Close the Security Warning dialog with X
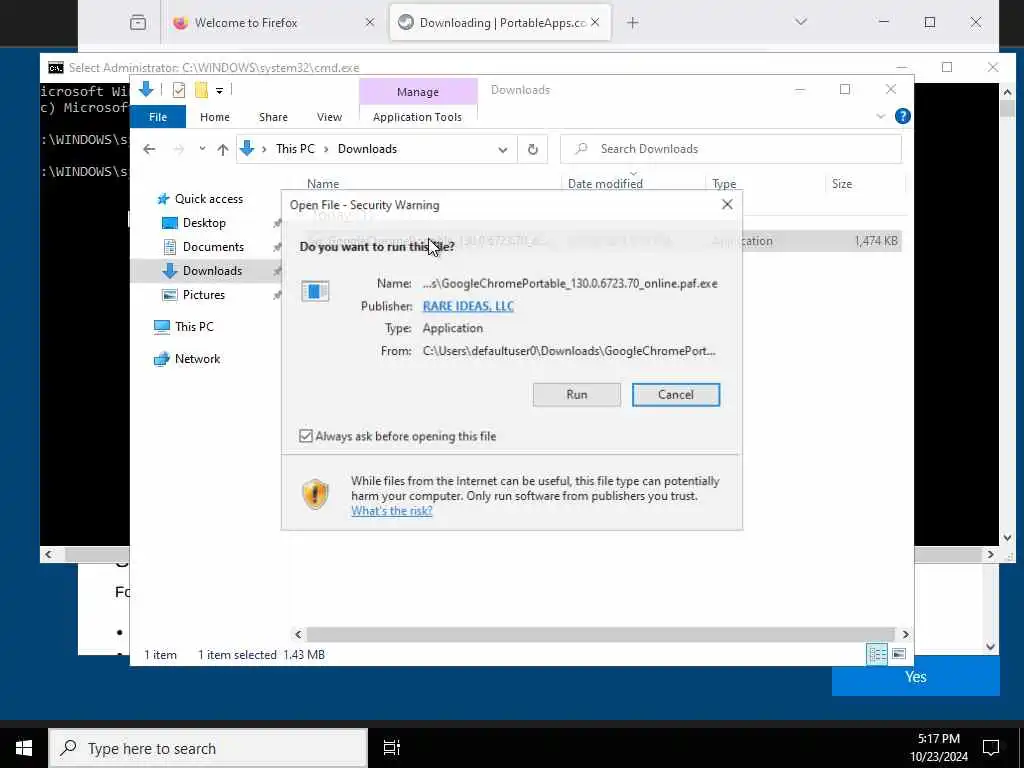Screen dimensions: 1024x768 point(727,204)
